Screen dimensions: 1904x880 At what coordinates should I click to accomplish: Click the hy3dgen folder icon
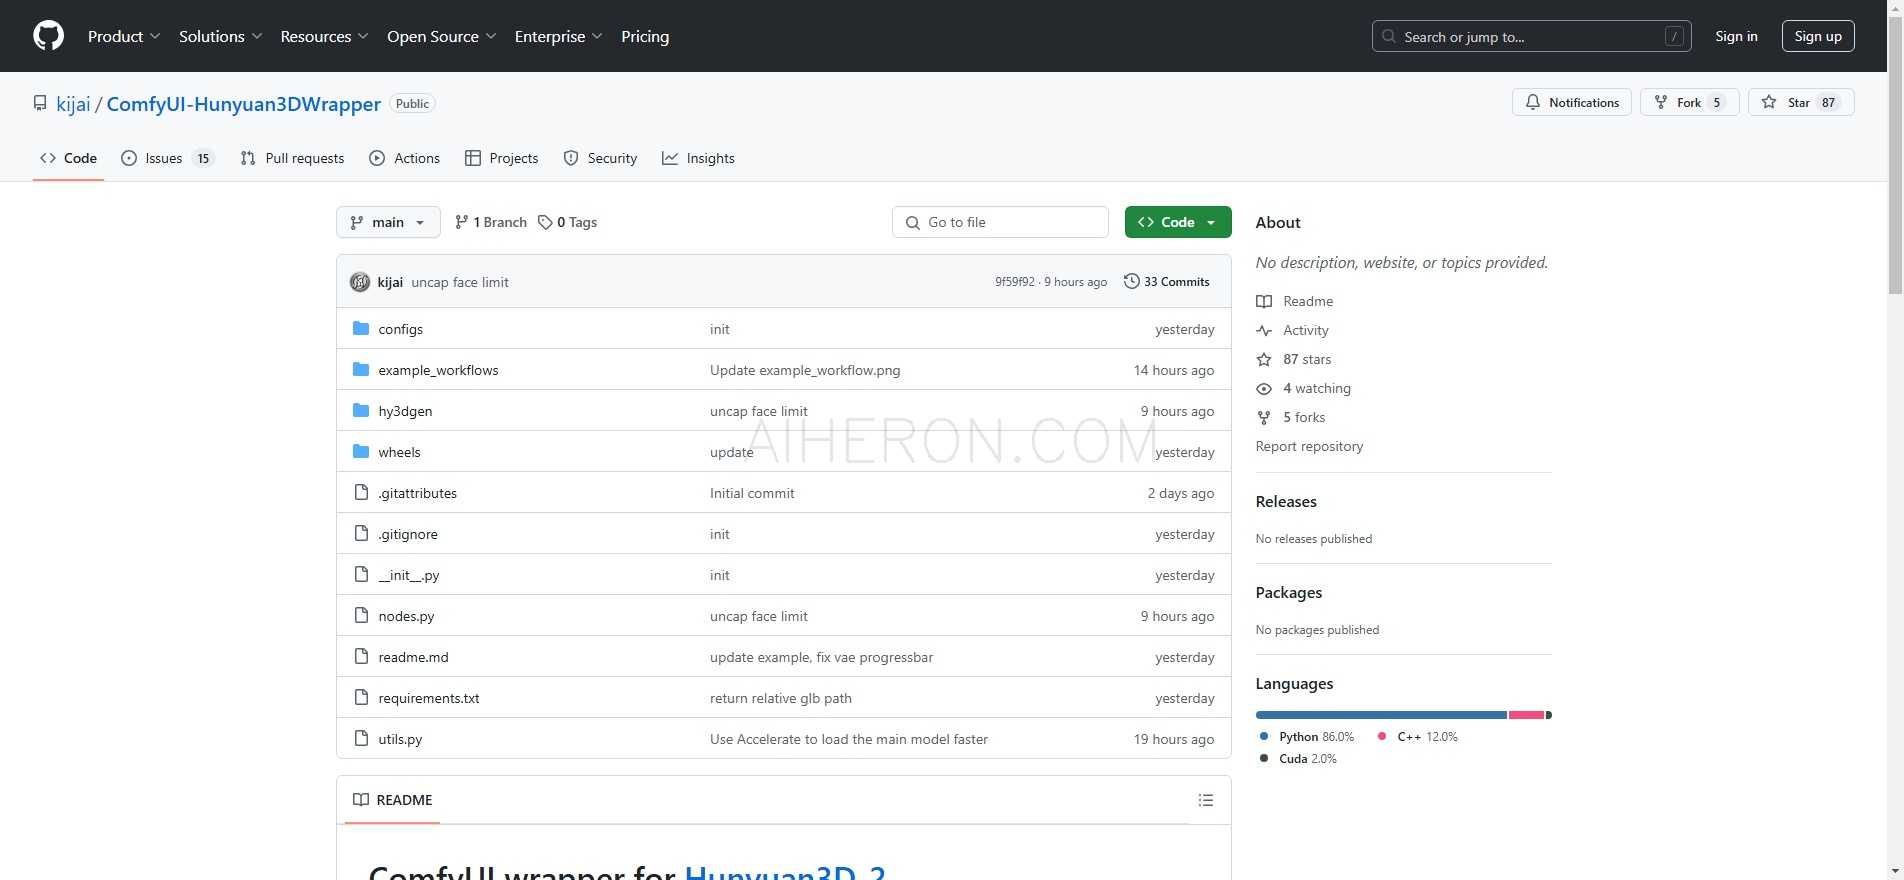tap(361, 410)
